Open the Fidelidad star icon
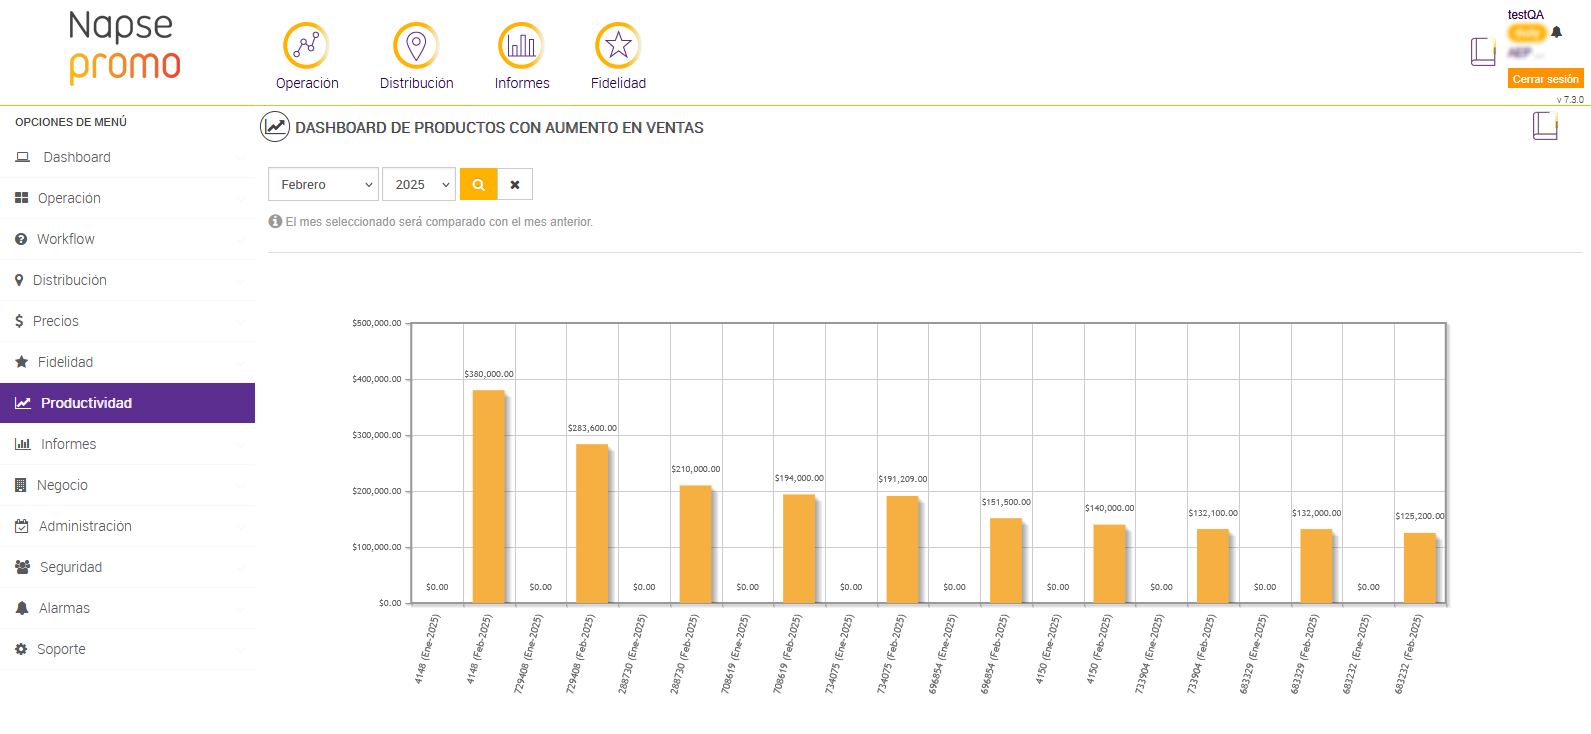Viewport: 1591px width, 734px height. pyautogui.click(x=618, y=46)
